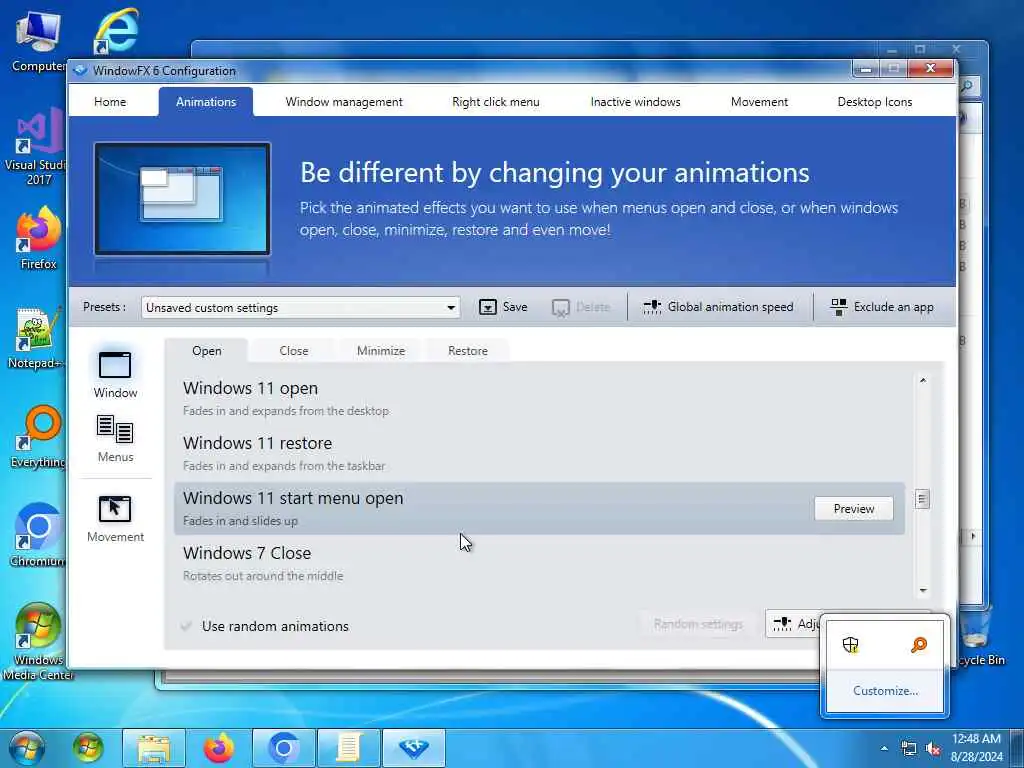Switch to the Restore sub-tab

[x=468, y=351]
